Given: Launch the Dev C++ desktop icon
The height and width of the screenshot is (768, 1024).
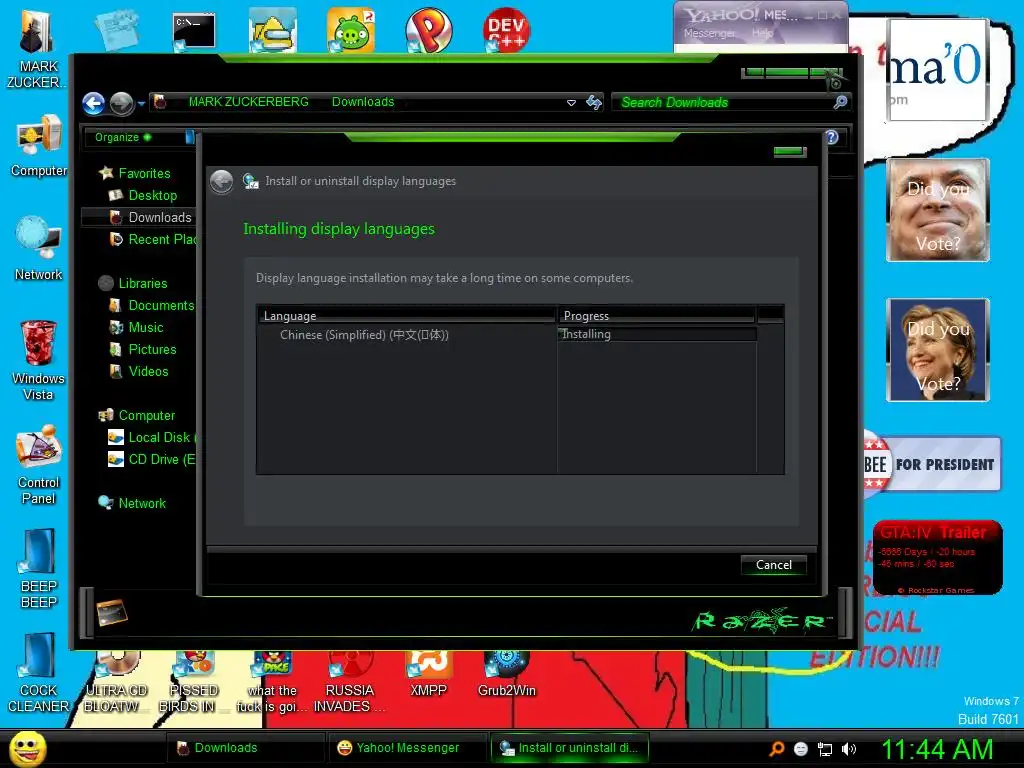Looking at the screenshot, I should click(x=506, y=31).
